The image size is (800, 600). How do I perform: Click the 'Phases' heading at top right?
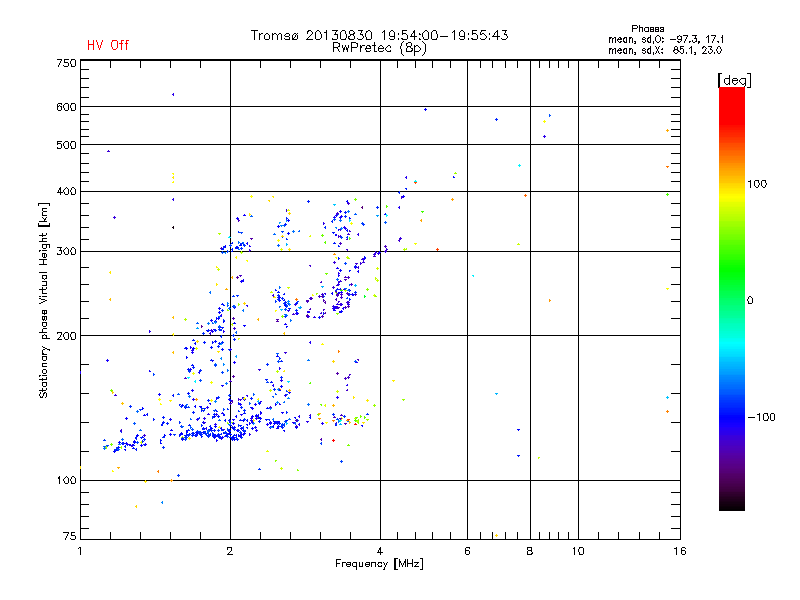click(647, 29)
